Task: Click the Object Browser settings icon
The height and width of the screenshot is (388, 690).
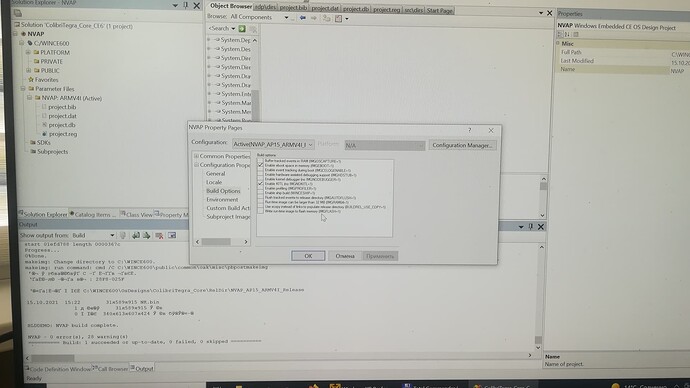Action: (x=338, y=18)
